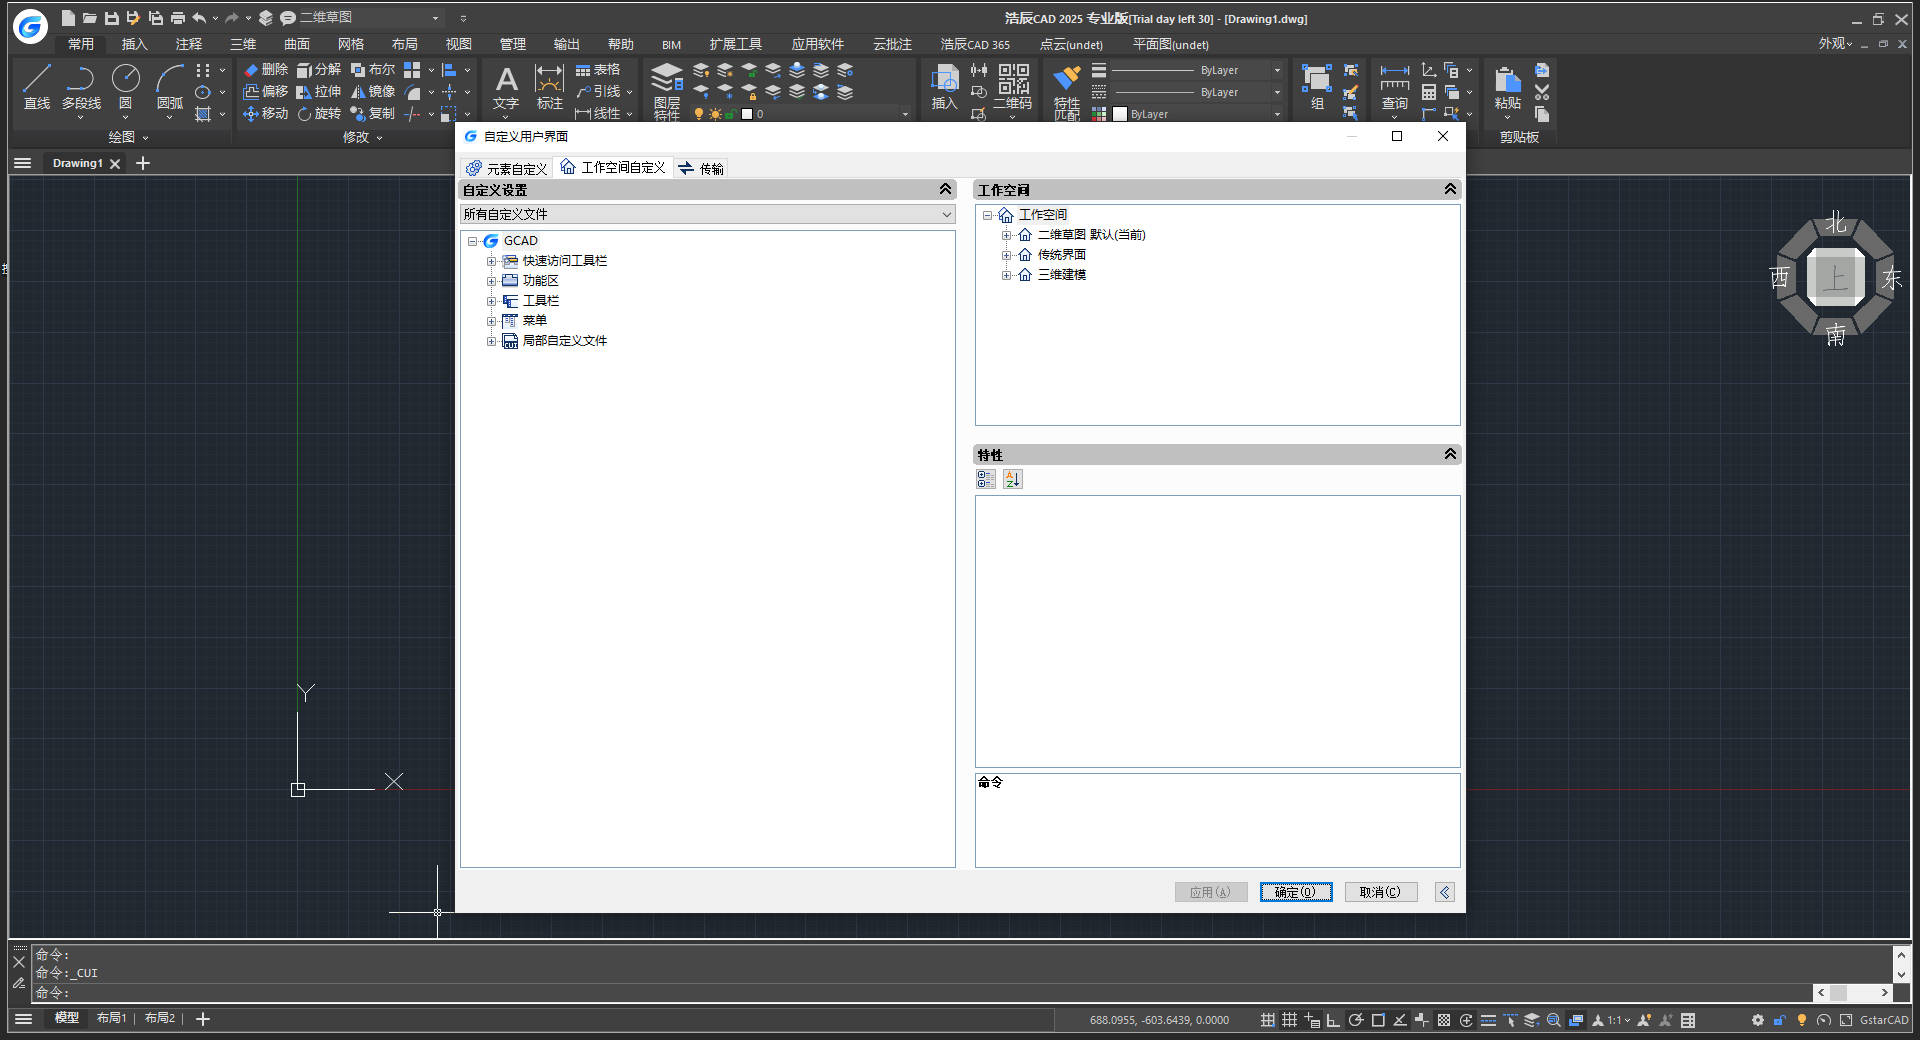Viewport: 1920px width, 1040px height.
Task: Click the collapse arrows button beside 取消
Action: (x=1445, y=892)
